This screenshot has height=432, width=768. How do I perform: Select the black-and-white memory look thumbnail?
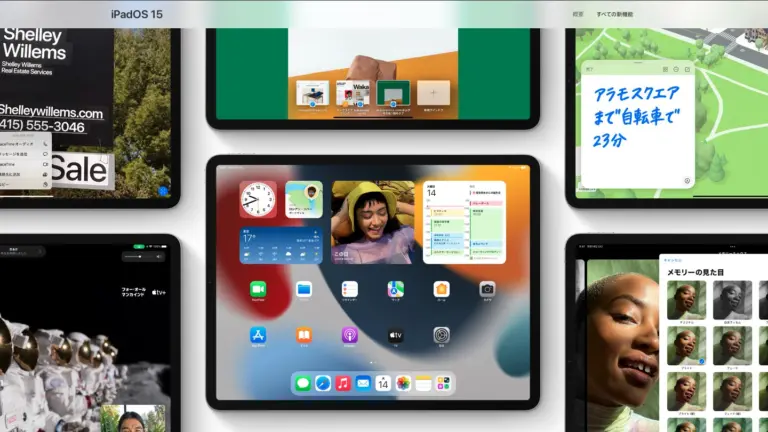[x=732, y=300]
